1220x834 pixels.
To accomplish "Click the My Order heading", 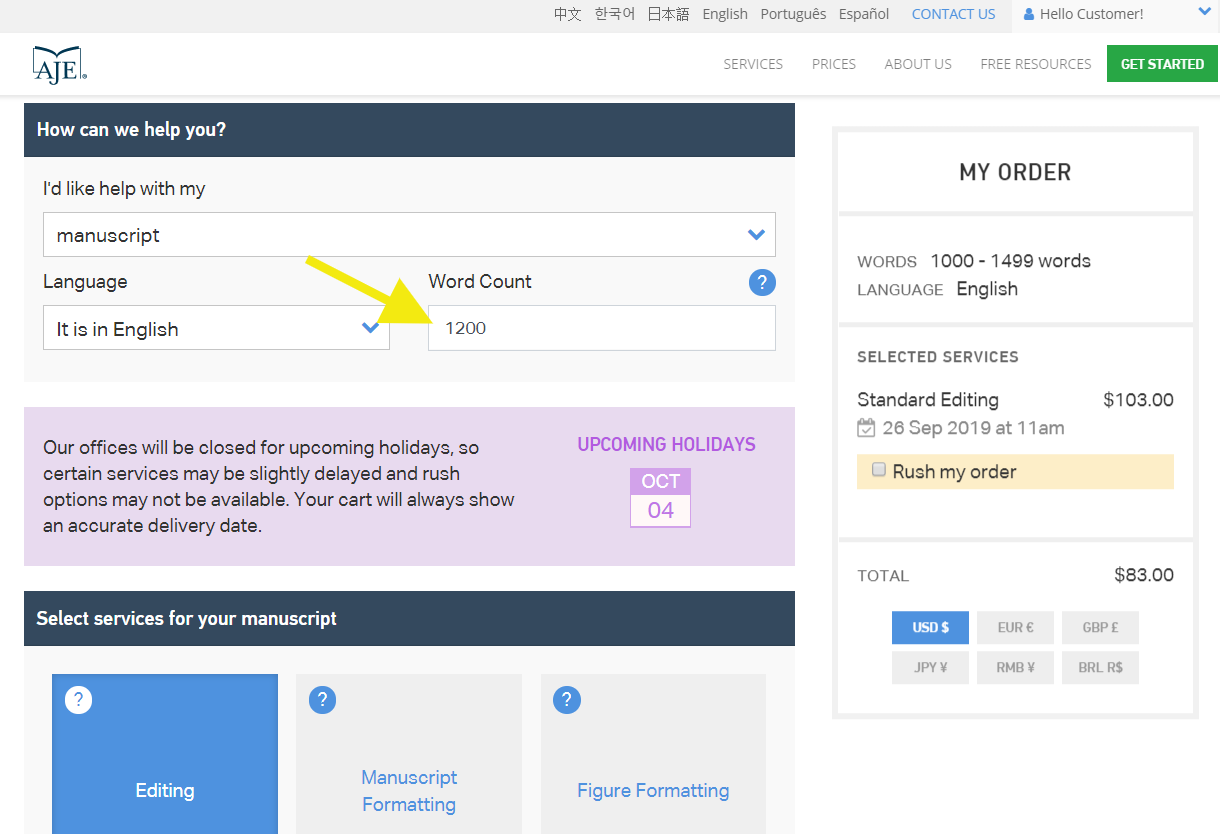I will tap(1015, 172).
